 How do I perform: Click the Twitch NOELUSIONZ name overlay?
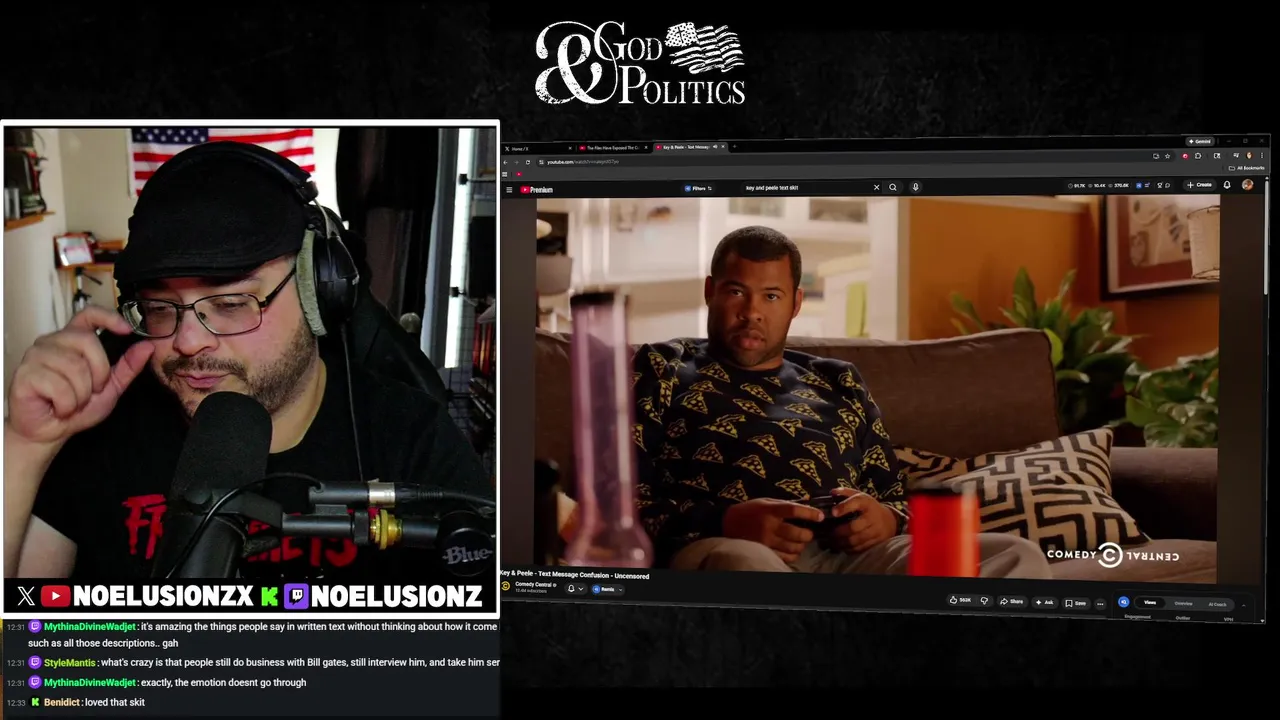[397, 597]
